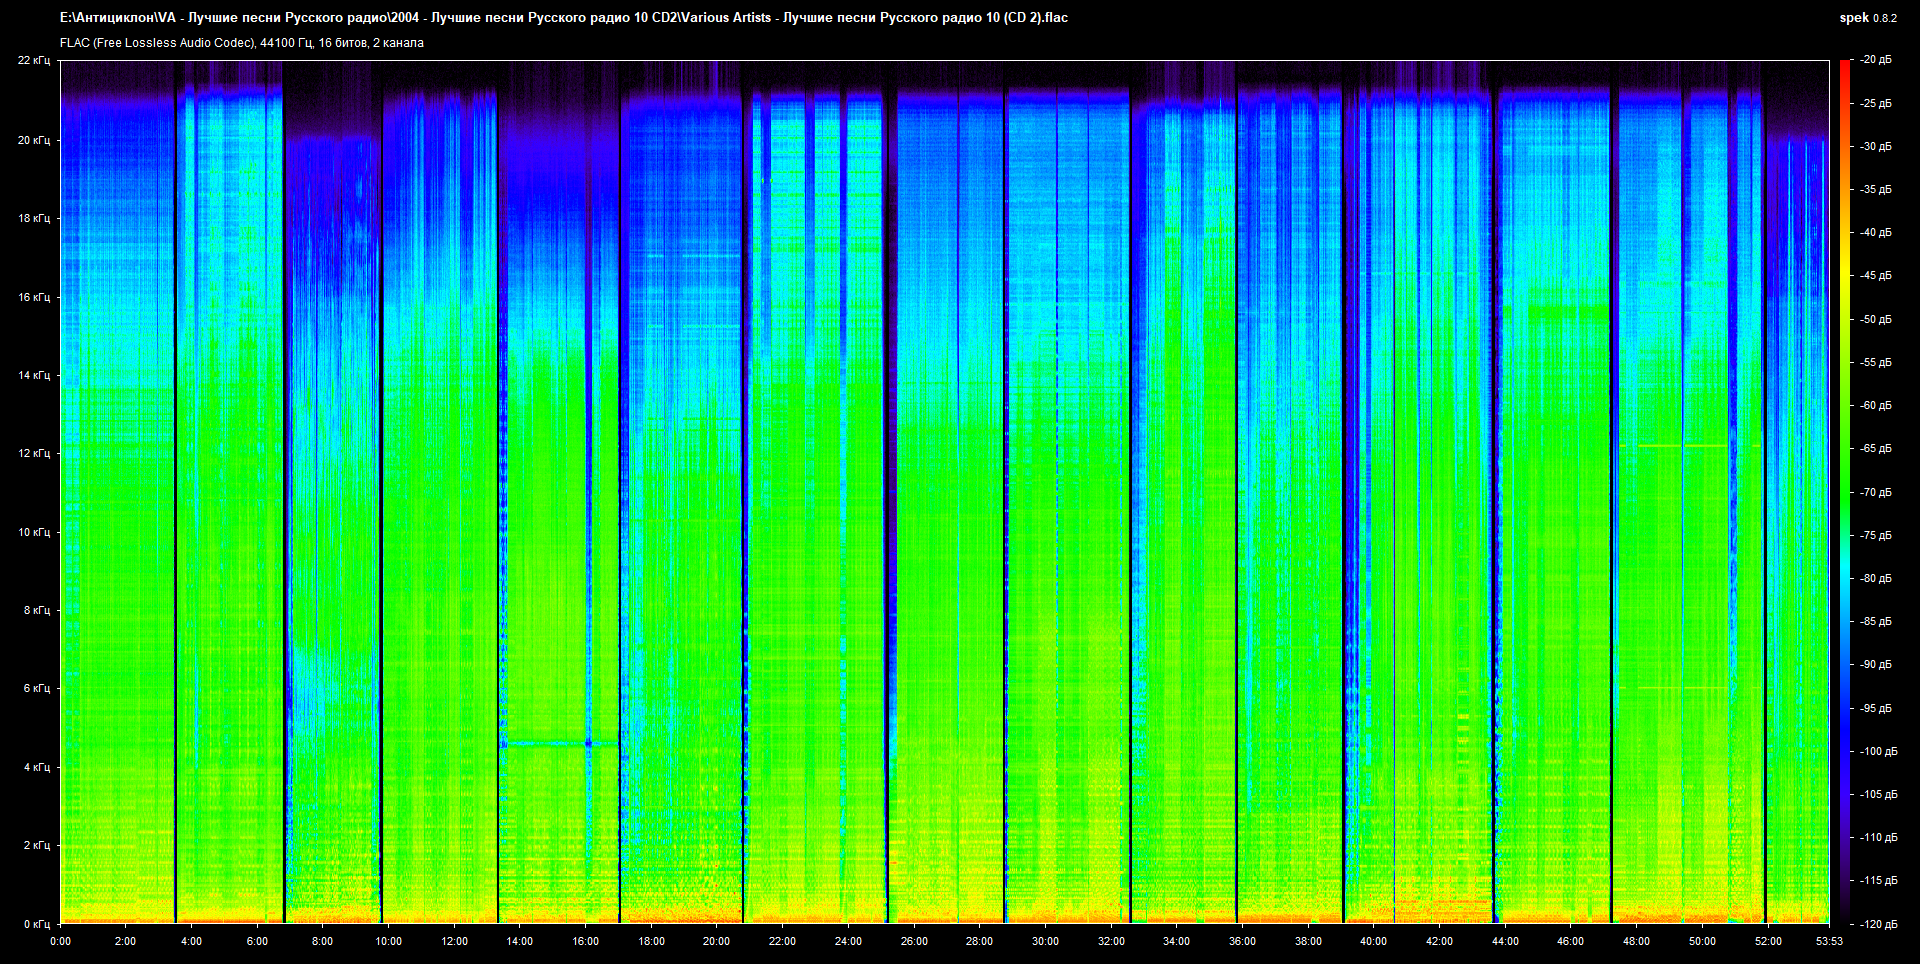Viewport: 1920px width, 964px height.
Task: Click the 20:00 time axis label
Action: pos(716,941)
